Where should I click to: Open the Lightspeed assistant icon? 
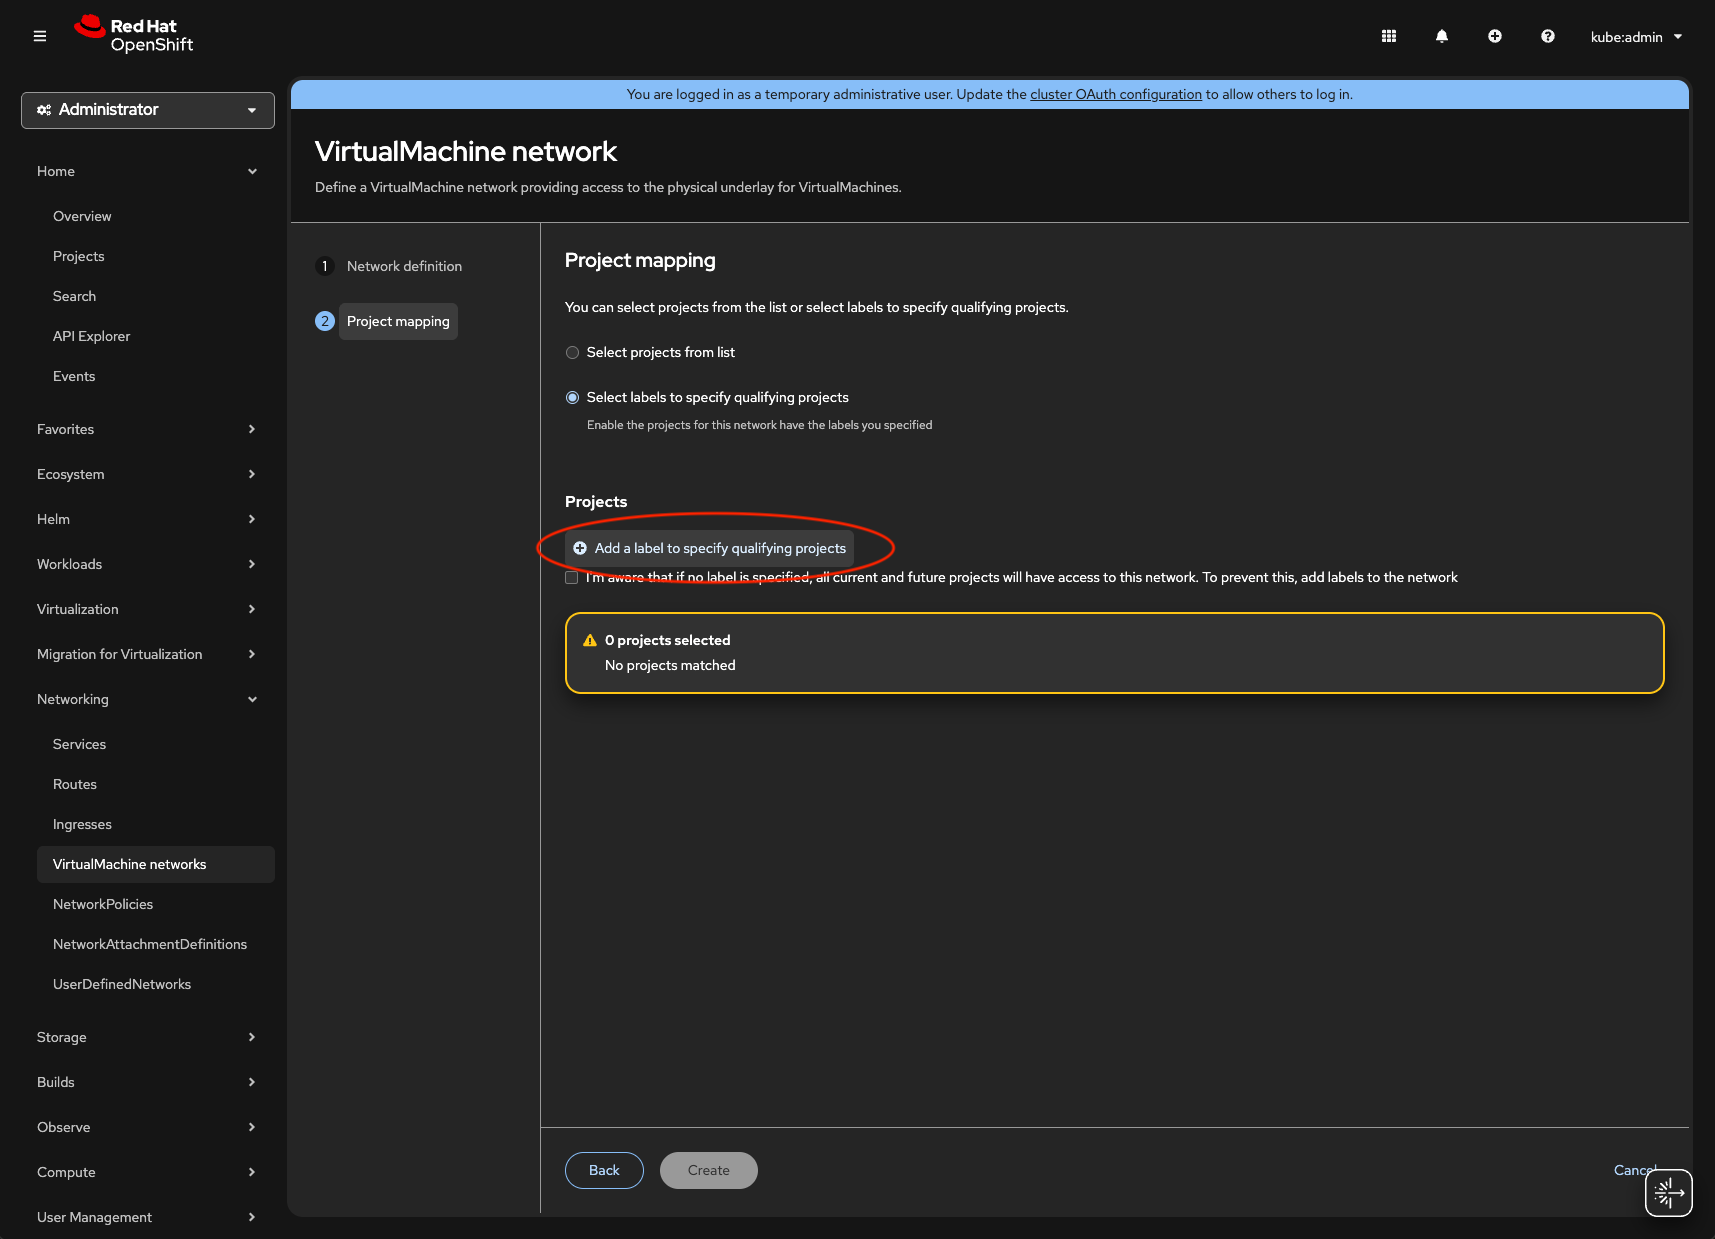click(x=1668, y=1192)
